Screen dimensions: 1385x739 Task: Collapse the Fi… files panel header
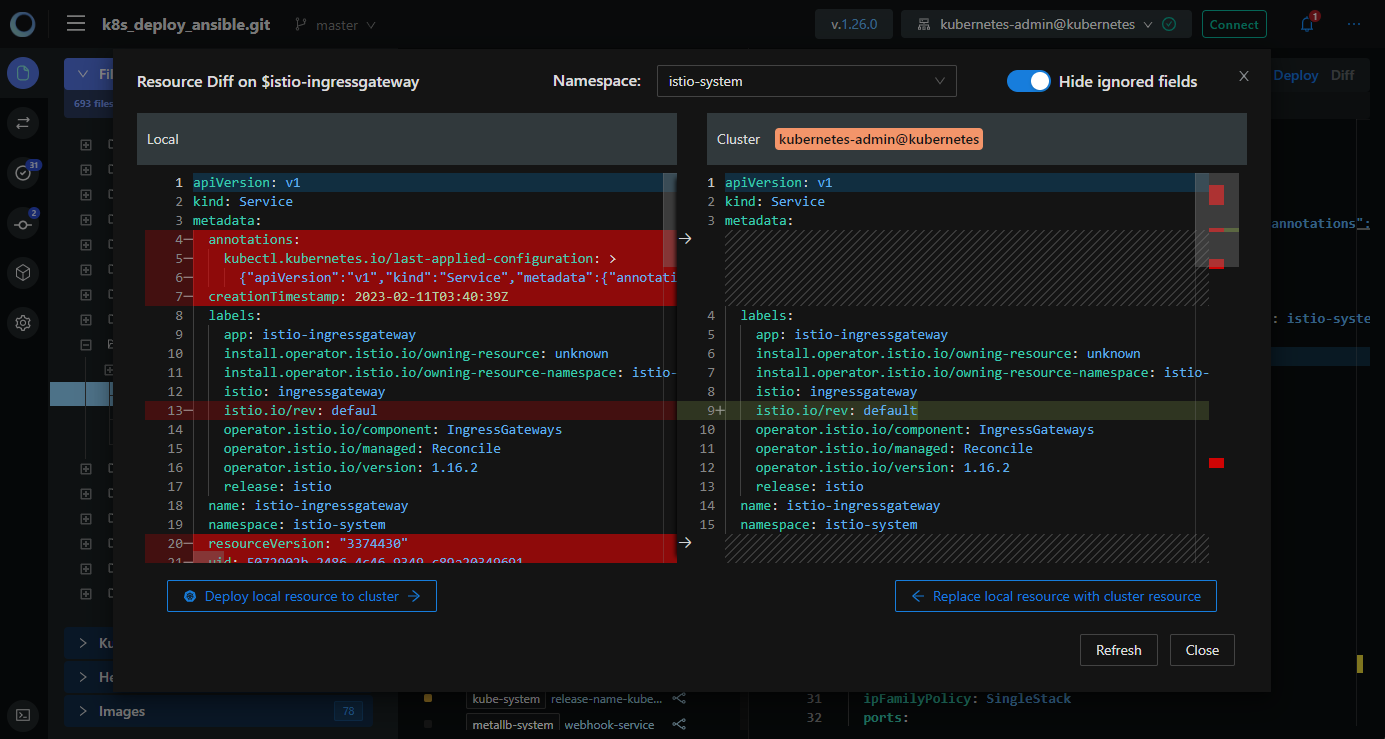click(88, 74)
